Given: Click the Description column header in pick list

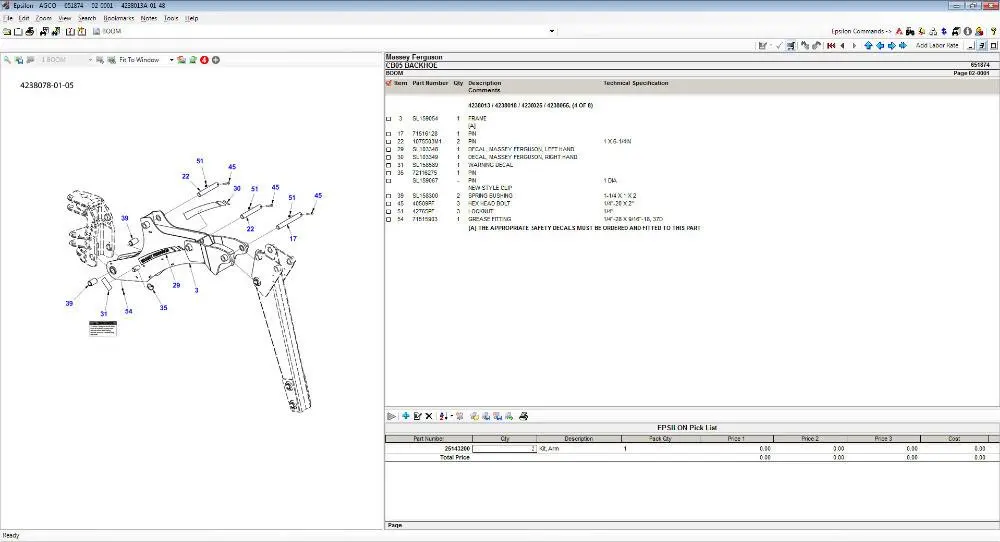Looking at the screenshot, I should click(x=578, y=439).
